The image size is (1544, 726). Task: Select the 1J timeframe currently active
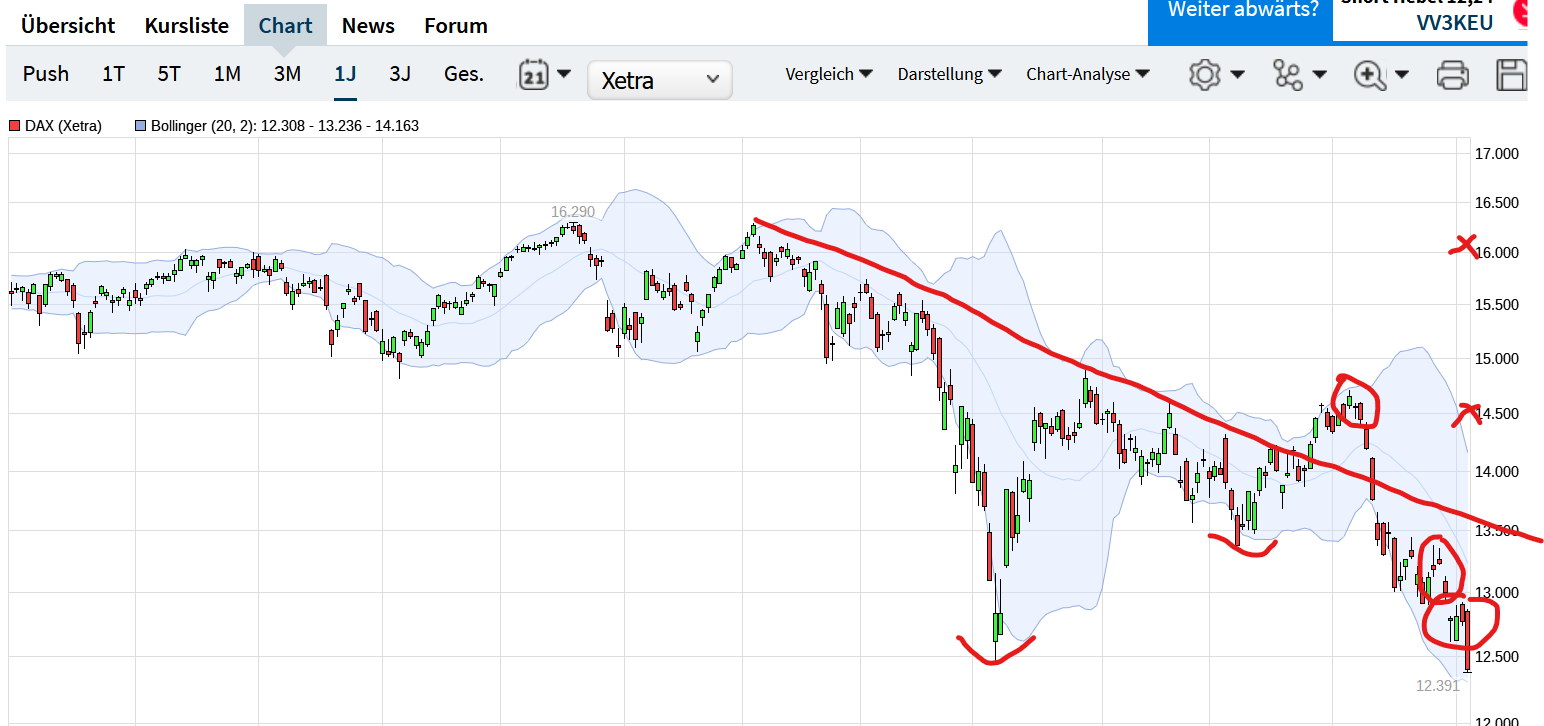click(x=345, y=74)
